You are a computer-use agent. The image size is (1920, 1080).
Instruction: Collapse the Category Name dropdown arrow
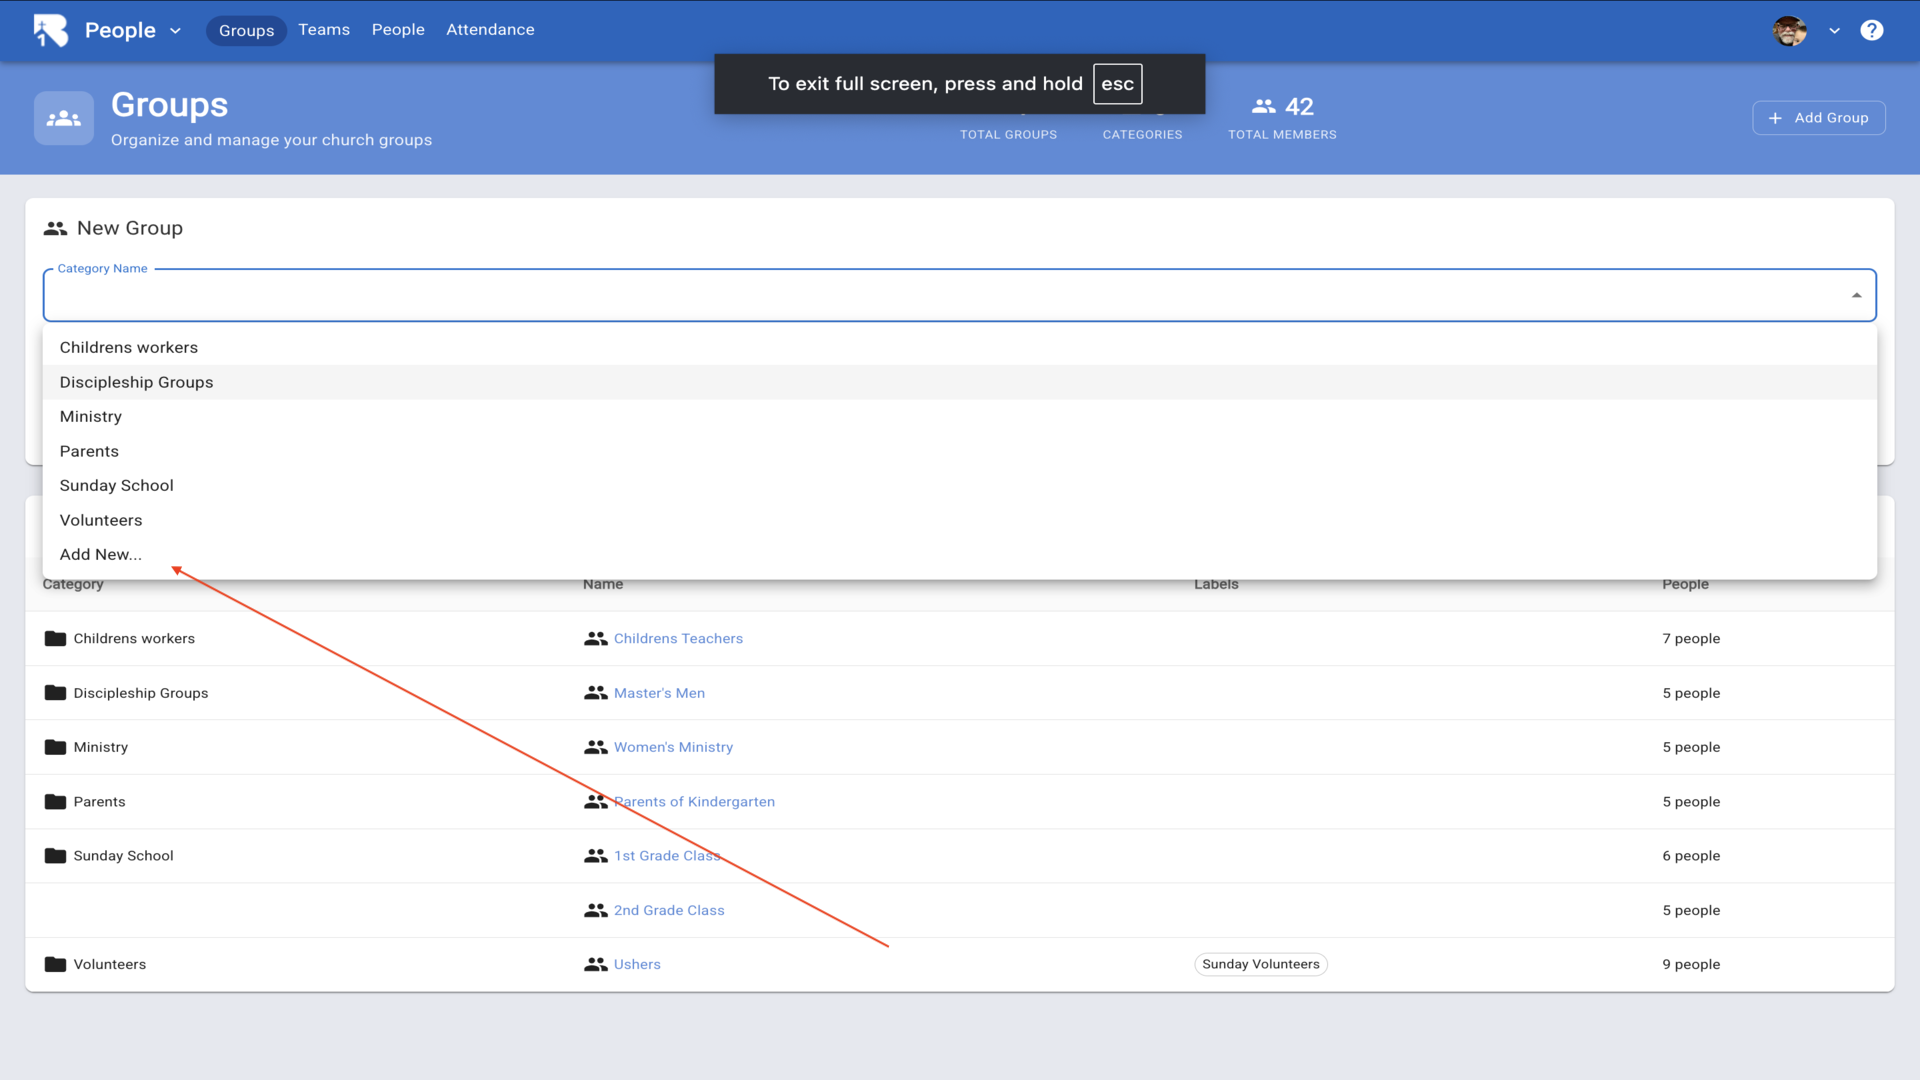pyautogui.click(x=1856, y=295)
